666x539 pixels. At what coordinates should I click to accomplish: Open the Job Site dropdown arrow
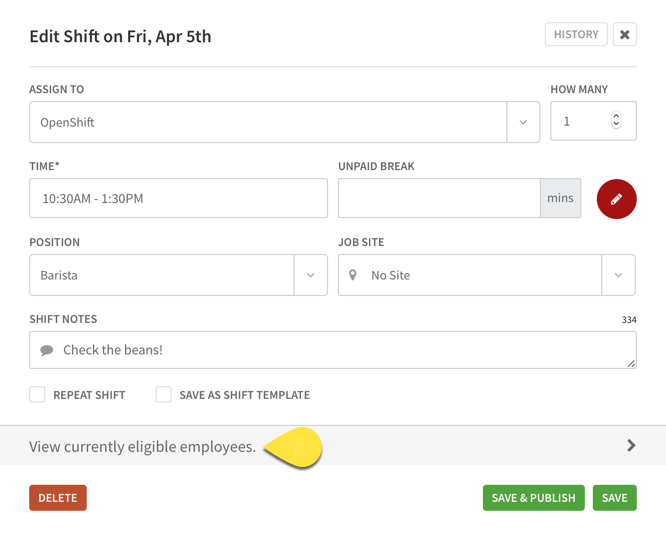pyautogui.click(x=618, y=275)
